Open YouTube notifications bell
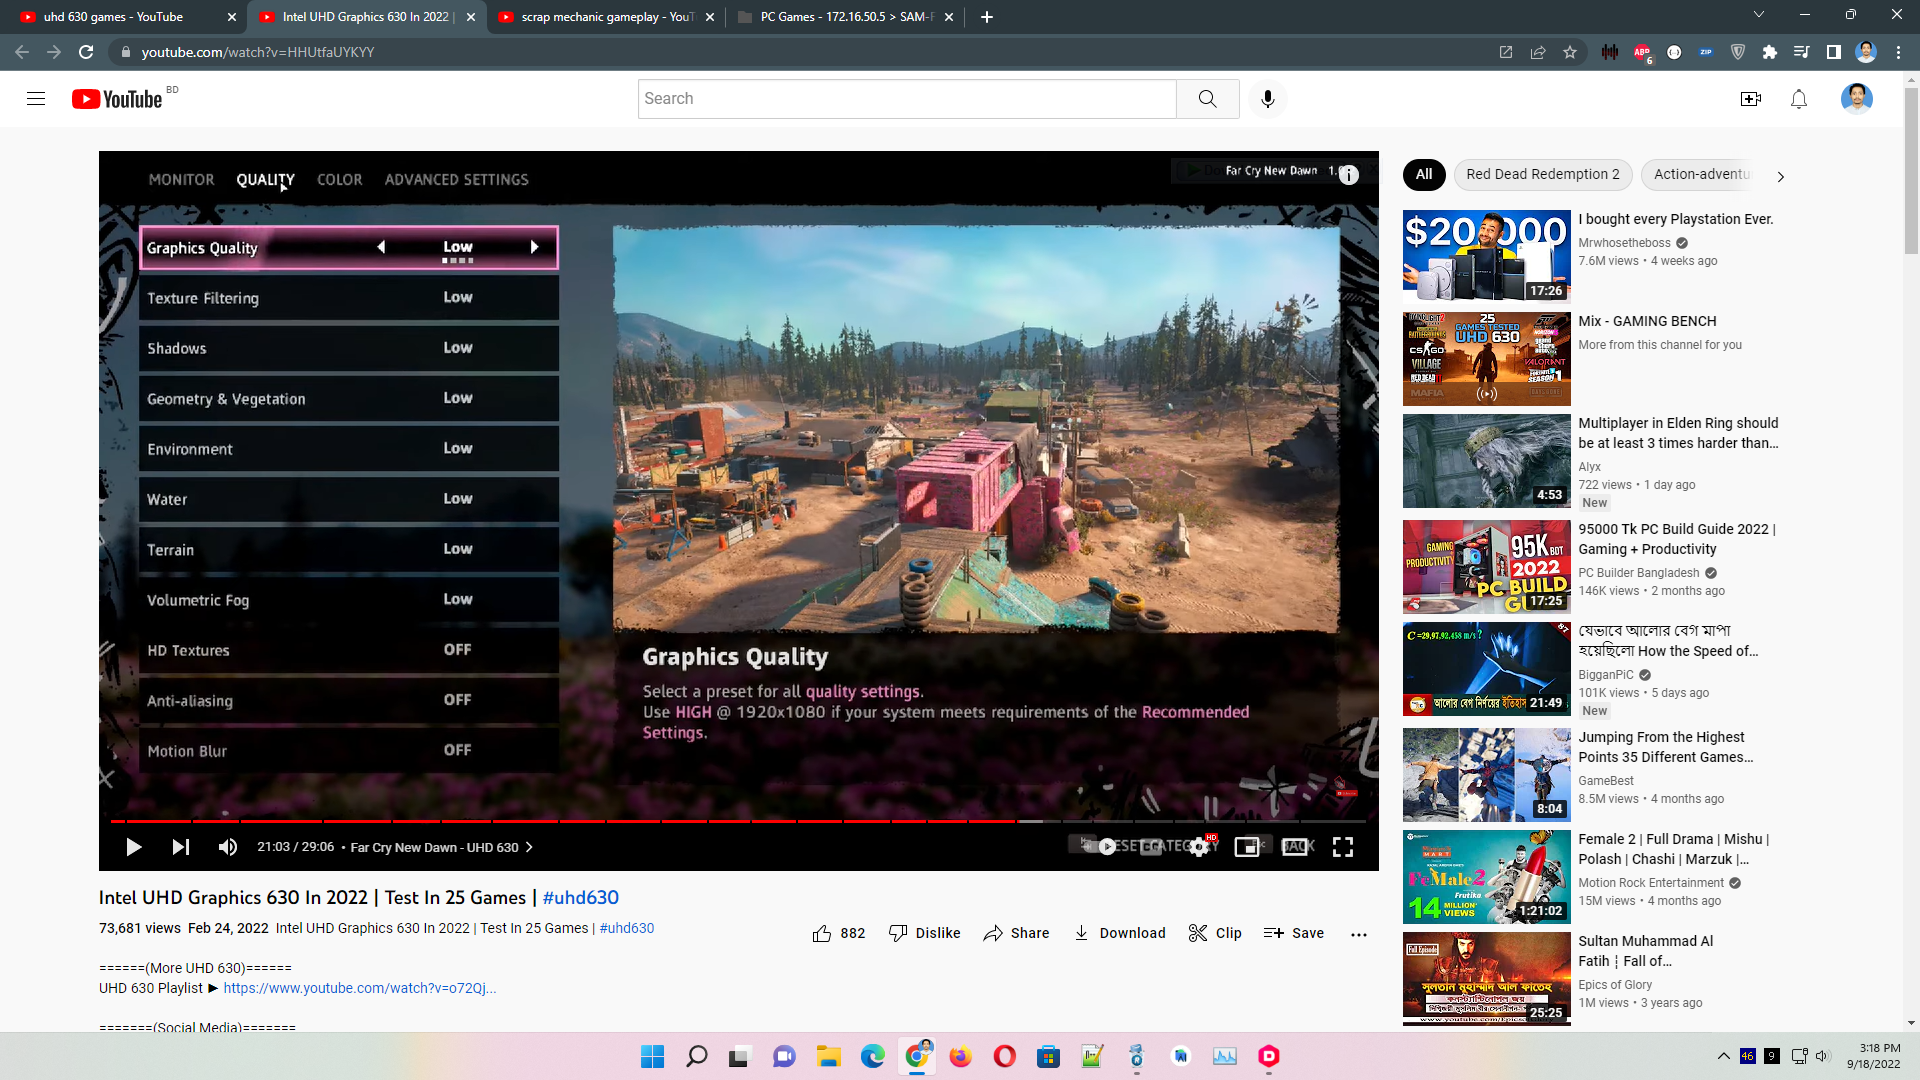The image size is (1920, 1080). 1799,98
